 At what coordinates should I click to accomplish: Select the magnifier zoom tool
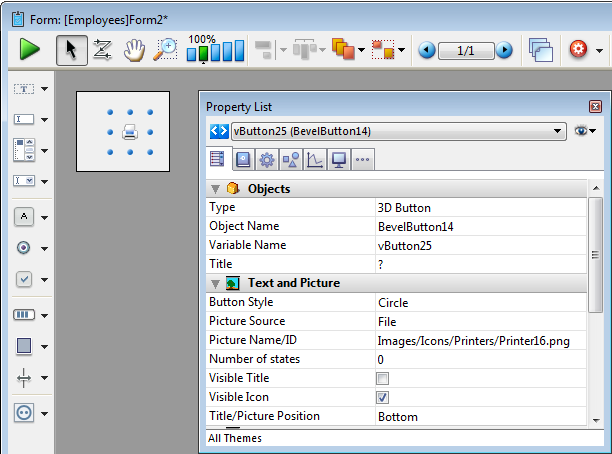pos(165,50)
